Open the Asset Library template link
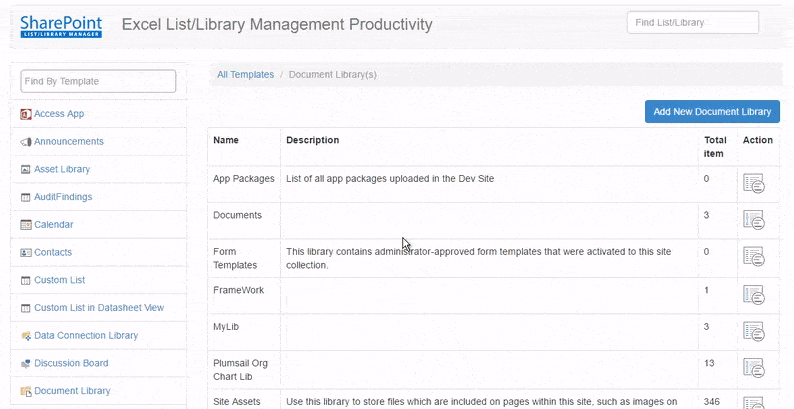The image size is (794, 409). (62, 169)
